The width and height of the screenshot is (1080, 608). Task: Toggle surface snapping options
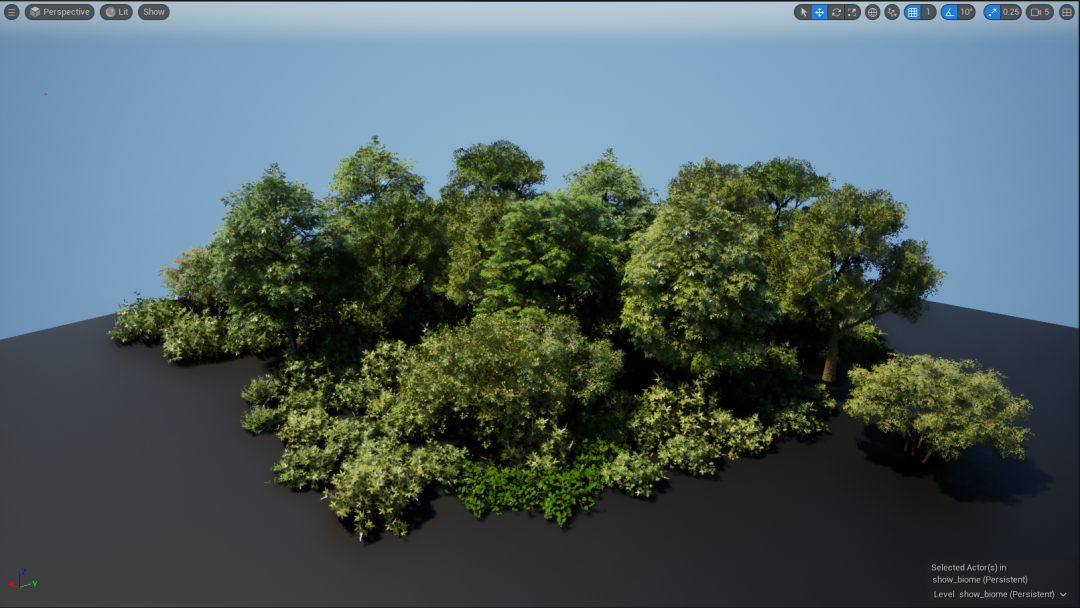(892, 12)
